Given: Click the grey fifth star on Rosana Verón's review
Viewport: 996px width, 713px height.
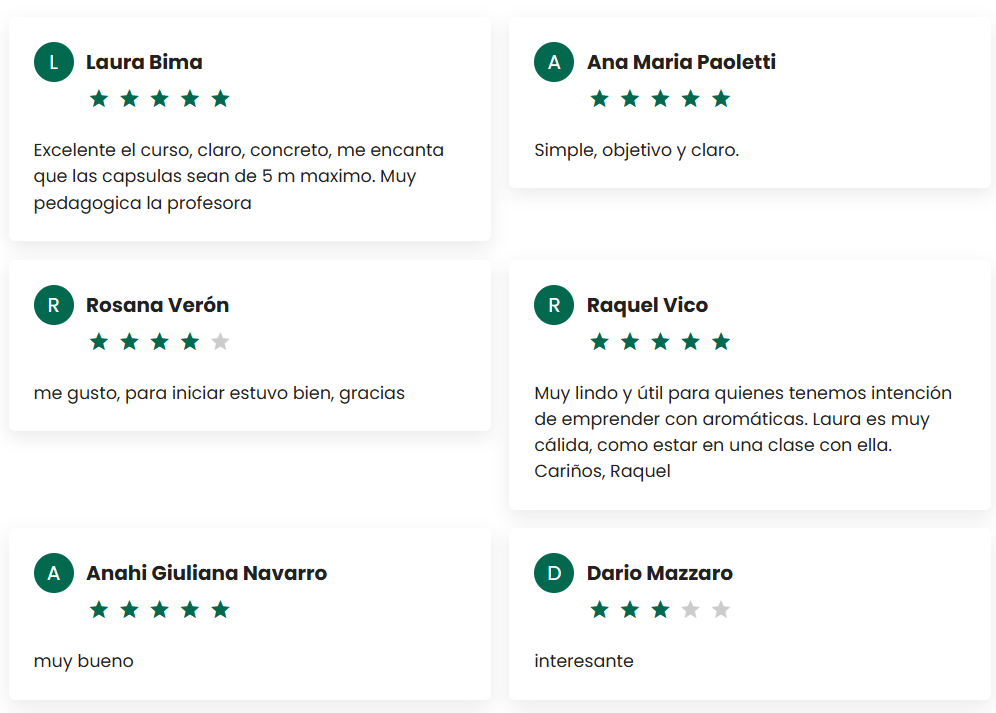Looking at the screenshot, I should (x=221, y=342).
